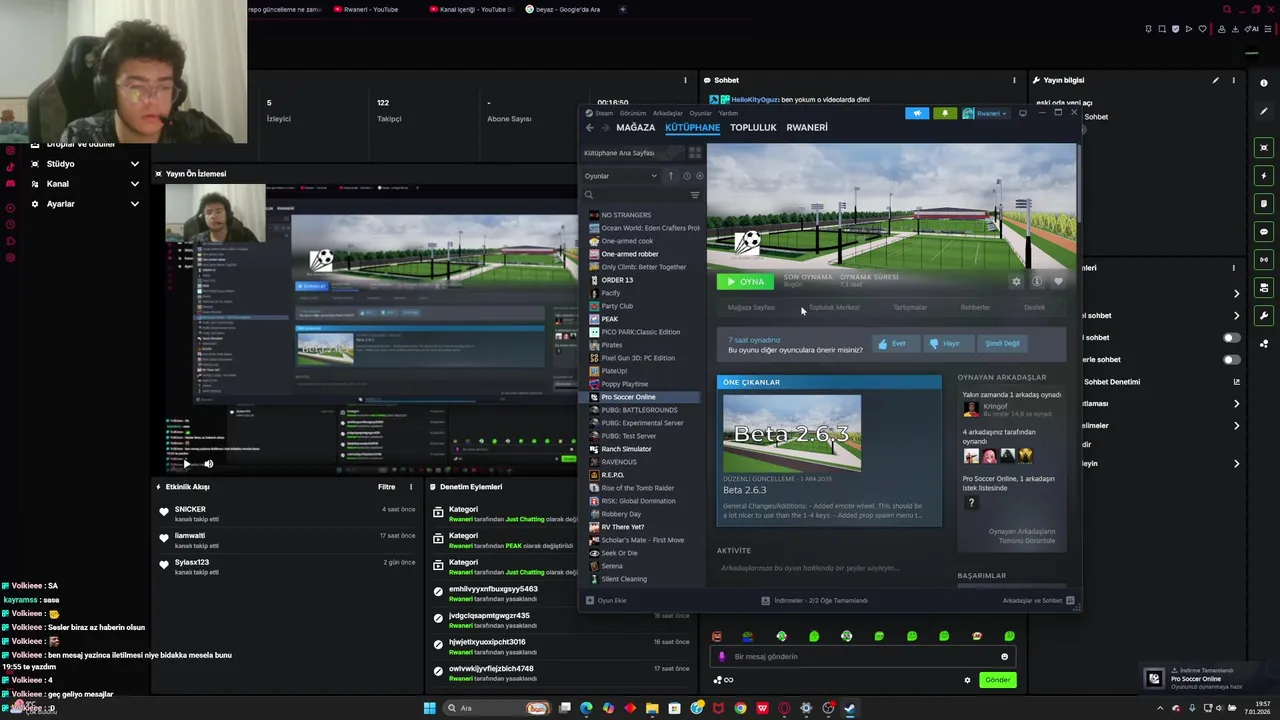Open Steam from Windows taskbar
Image resolution: width=1280 pixels, height=720 pixels.
click(850, 708)
